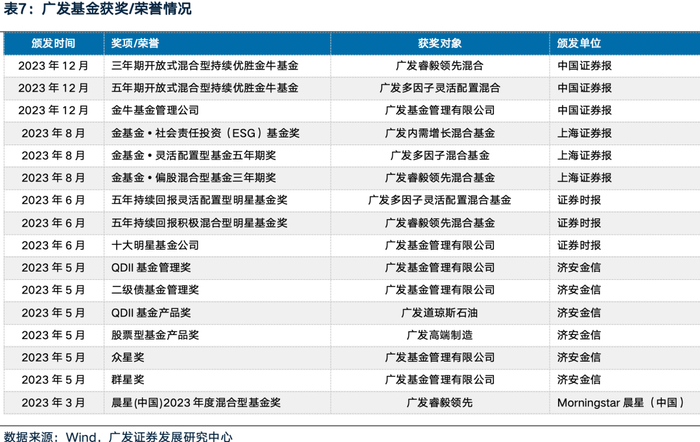Click award '股票型基金产品奖'
700x442 pixels.
click(155, 335)
